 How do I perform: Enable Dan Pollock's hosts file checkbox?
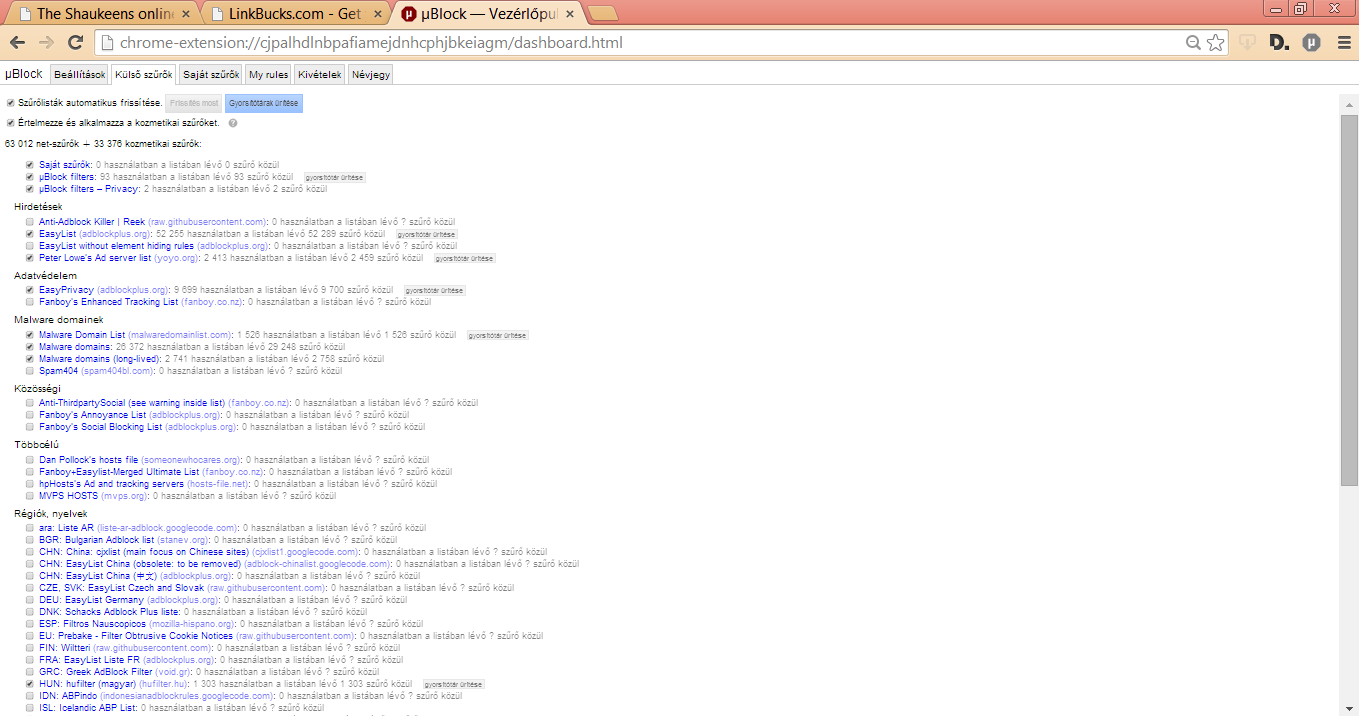click(x=30, y=460)
